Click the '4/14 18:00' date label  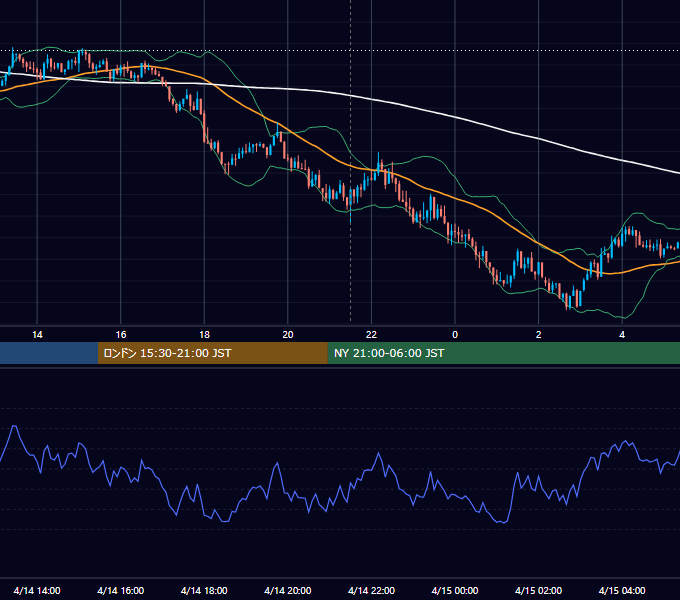pyautogui.click(x=204, y=590)
